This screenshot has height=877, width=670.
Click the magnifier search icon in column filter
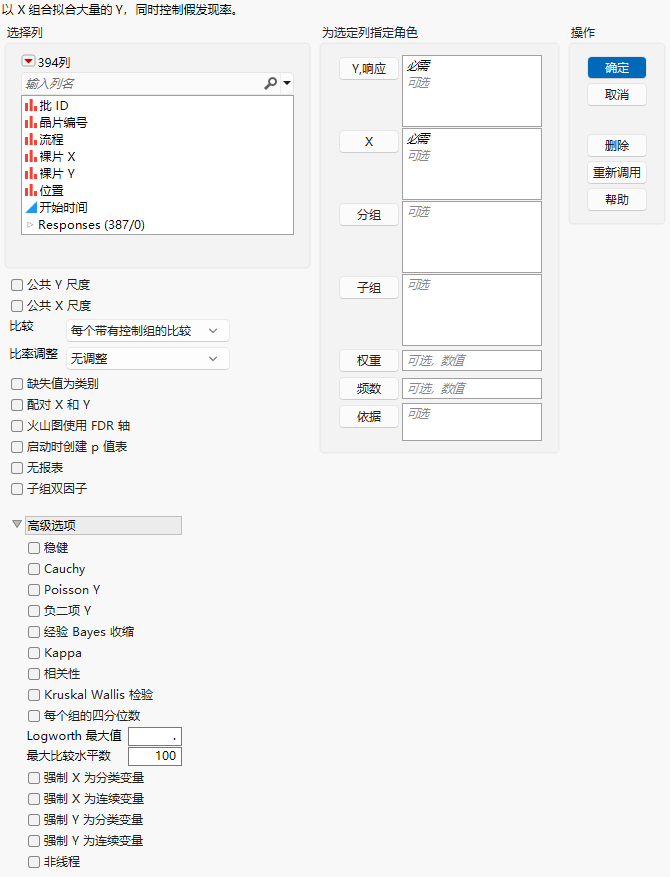click(x=271, y=83)
